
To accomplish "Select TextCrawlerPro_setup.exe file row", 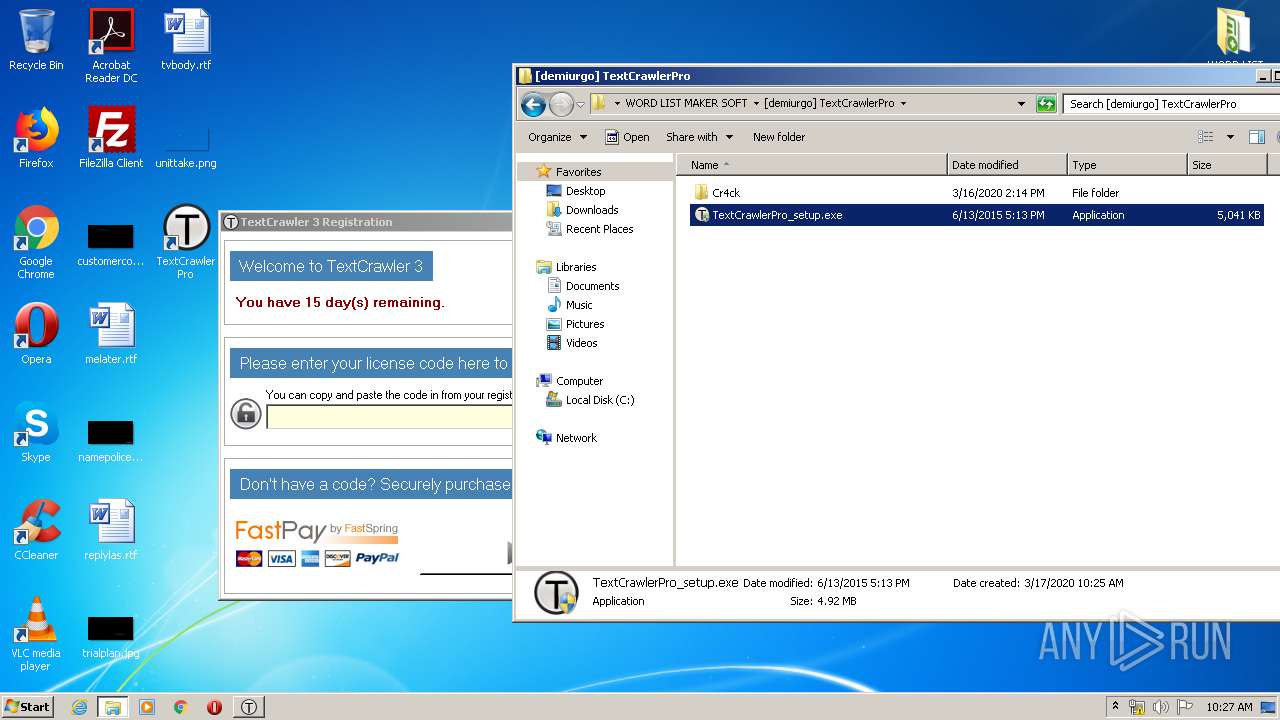I will click(977, 215).
